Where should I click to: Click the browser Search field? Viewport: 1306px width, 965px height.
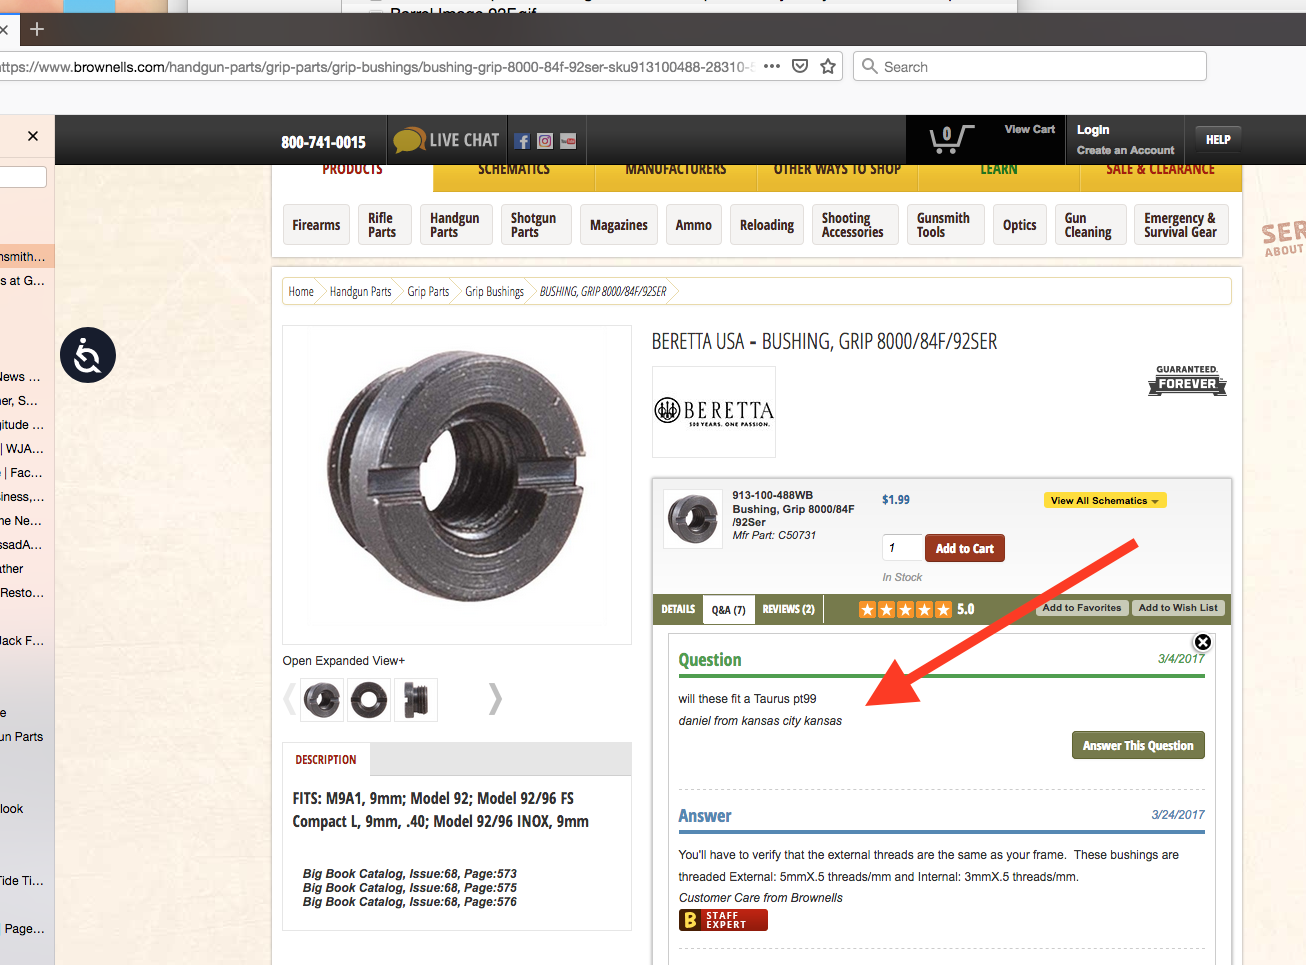coord(1030,66)
